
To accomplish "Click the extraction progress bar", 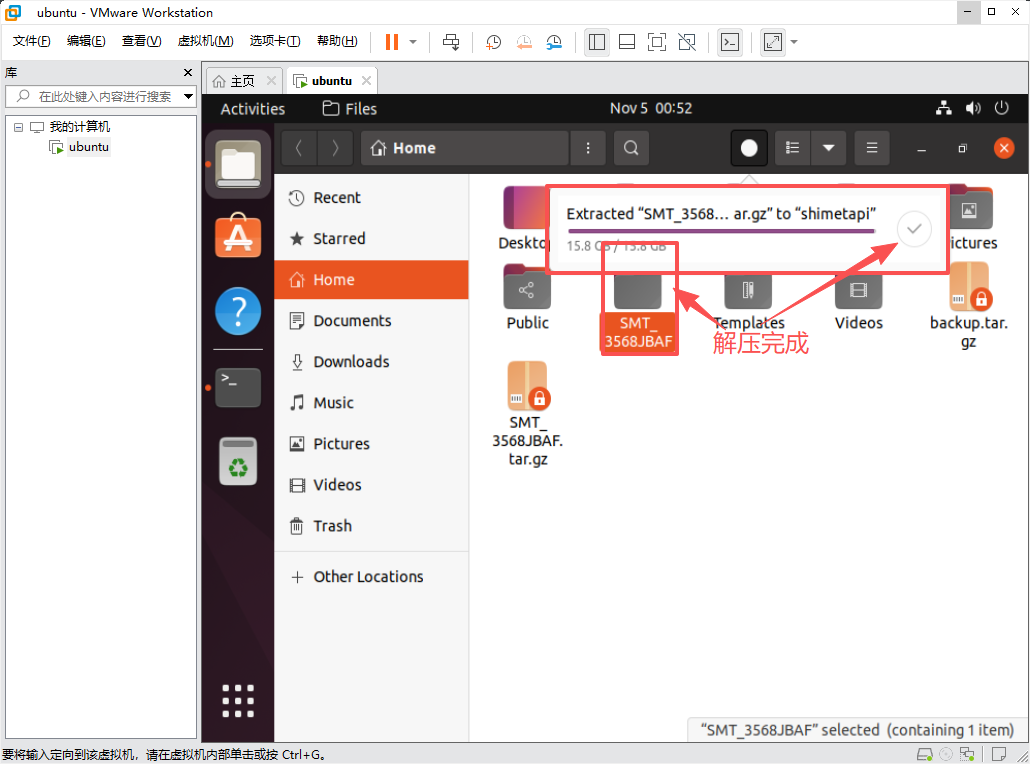I will coord(720,231).
